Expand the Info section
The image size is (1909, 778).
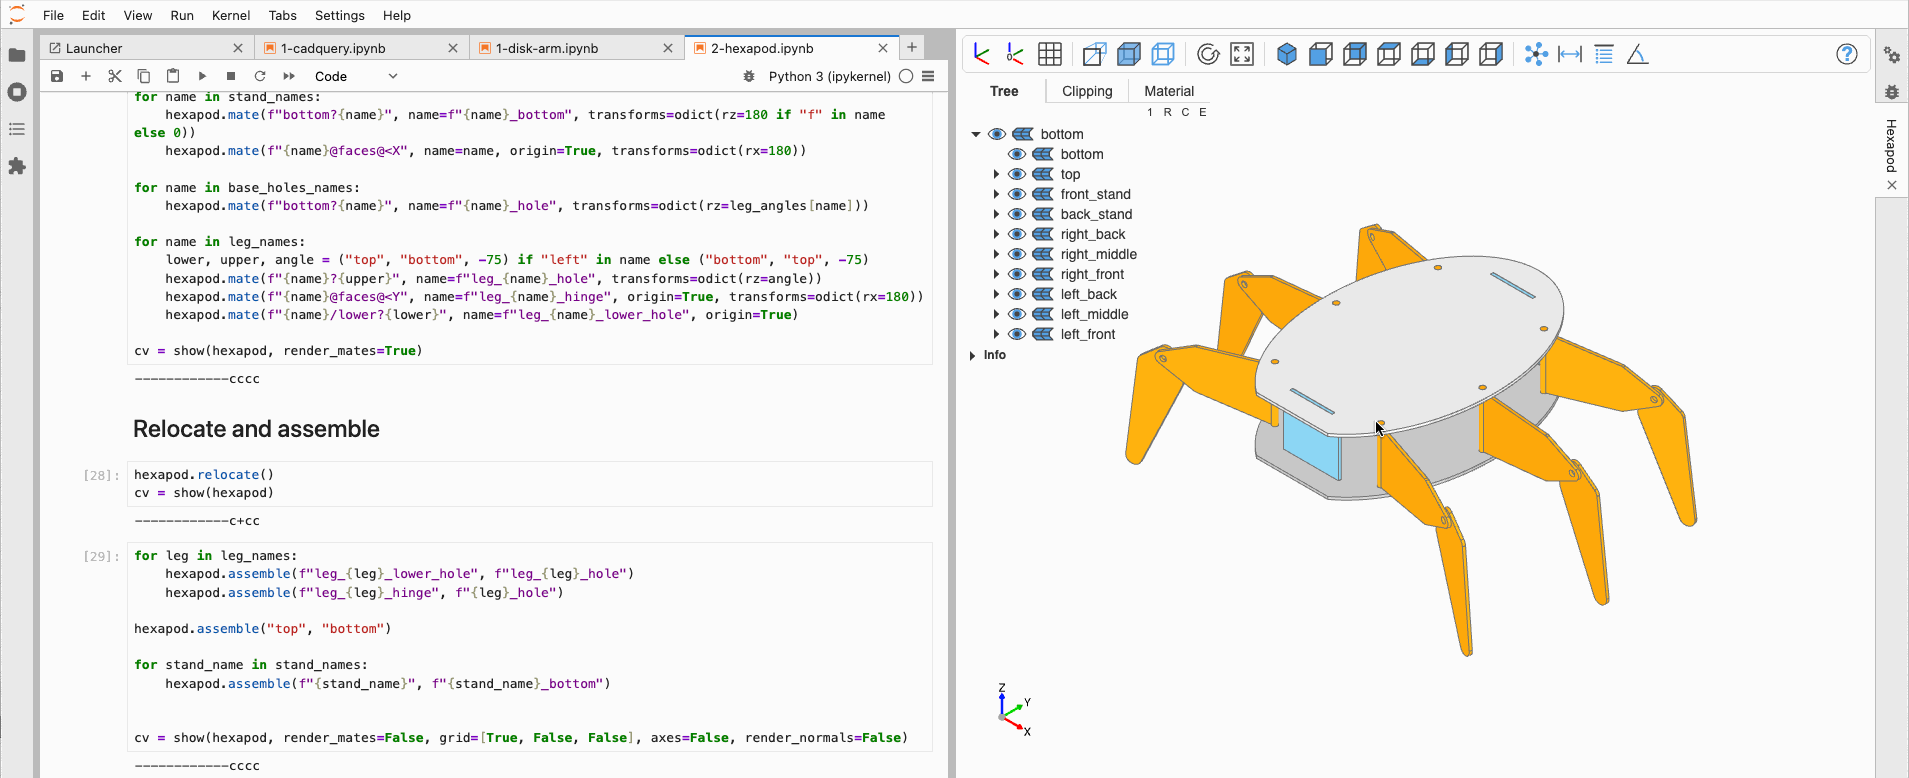coord(987,355)
